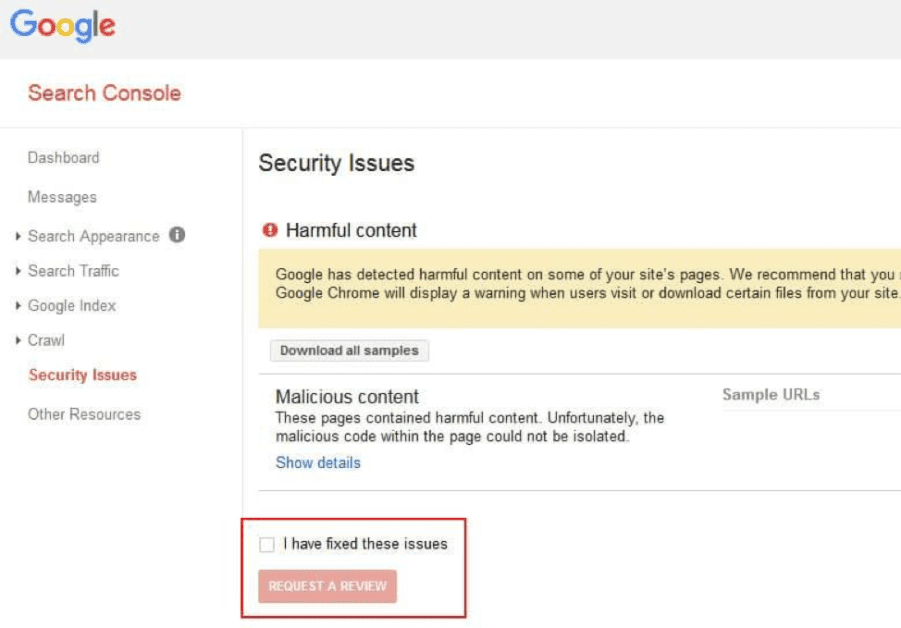The height and width of the screenshot is (628, 901).
Task: Click the Search Appearance info icon
Action: tap(177, 236)
